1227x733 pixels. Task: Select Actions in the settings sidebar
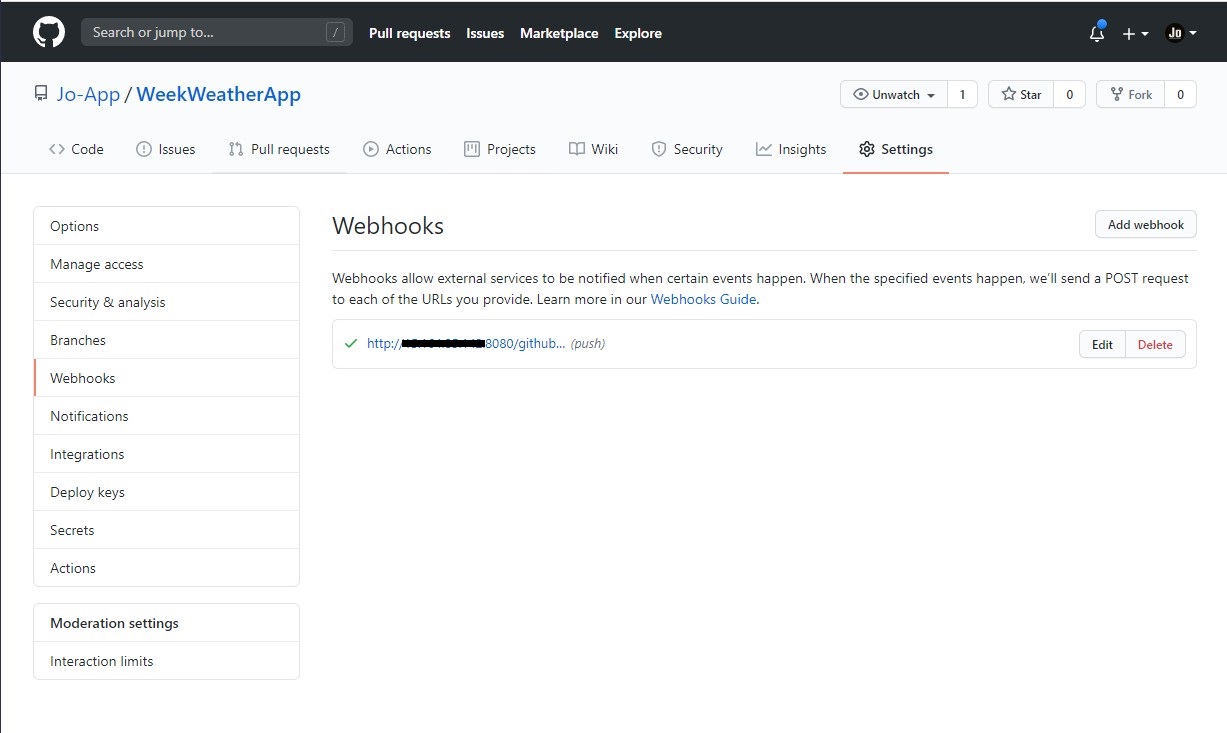point(166,568)
